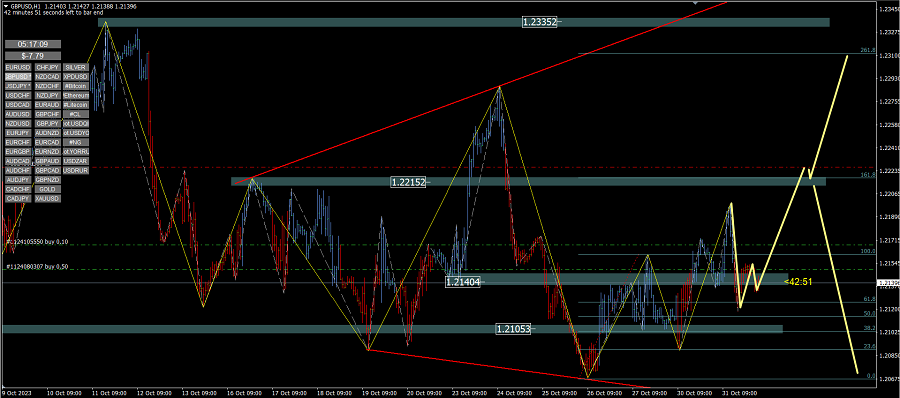This screenshot has height=398, width=900.
Task: Select the GBPJPY pair button
Action: tap(47, 123)
